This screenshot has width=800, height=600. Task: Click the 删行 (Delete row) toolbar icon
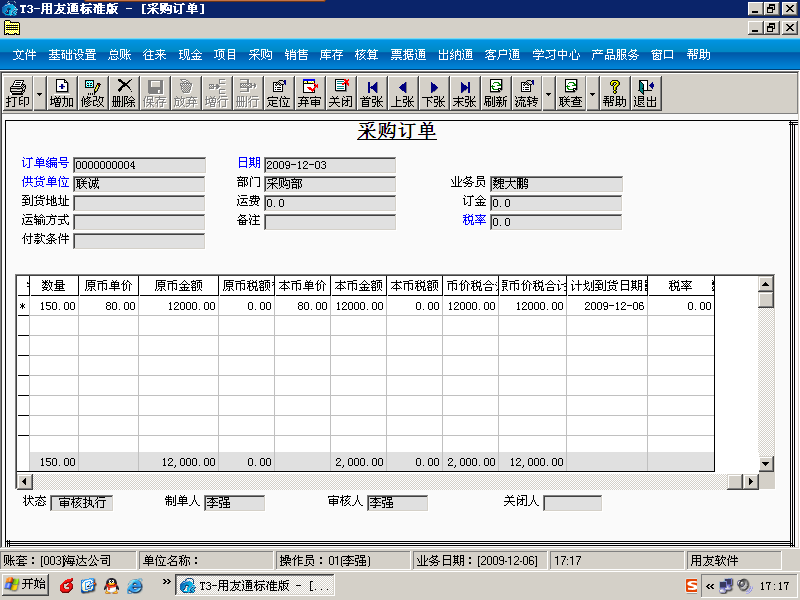pos(247,93)
